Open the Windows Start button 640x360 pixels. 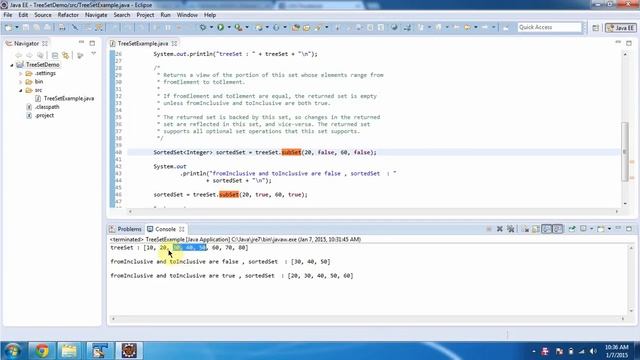[x=12, y=351]
